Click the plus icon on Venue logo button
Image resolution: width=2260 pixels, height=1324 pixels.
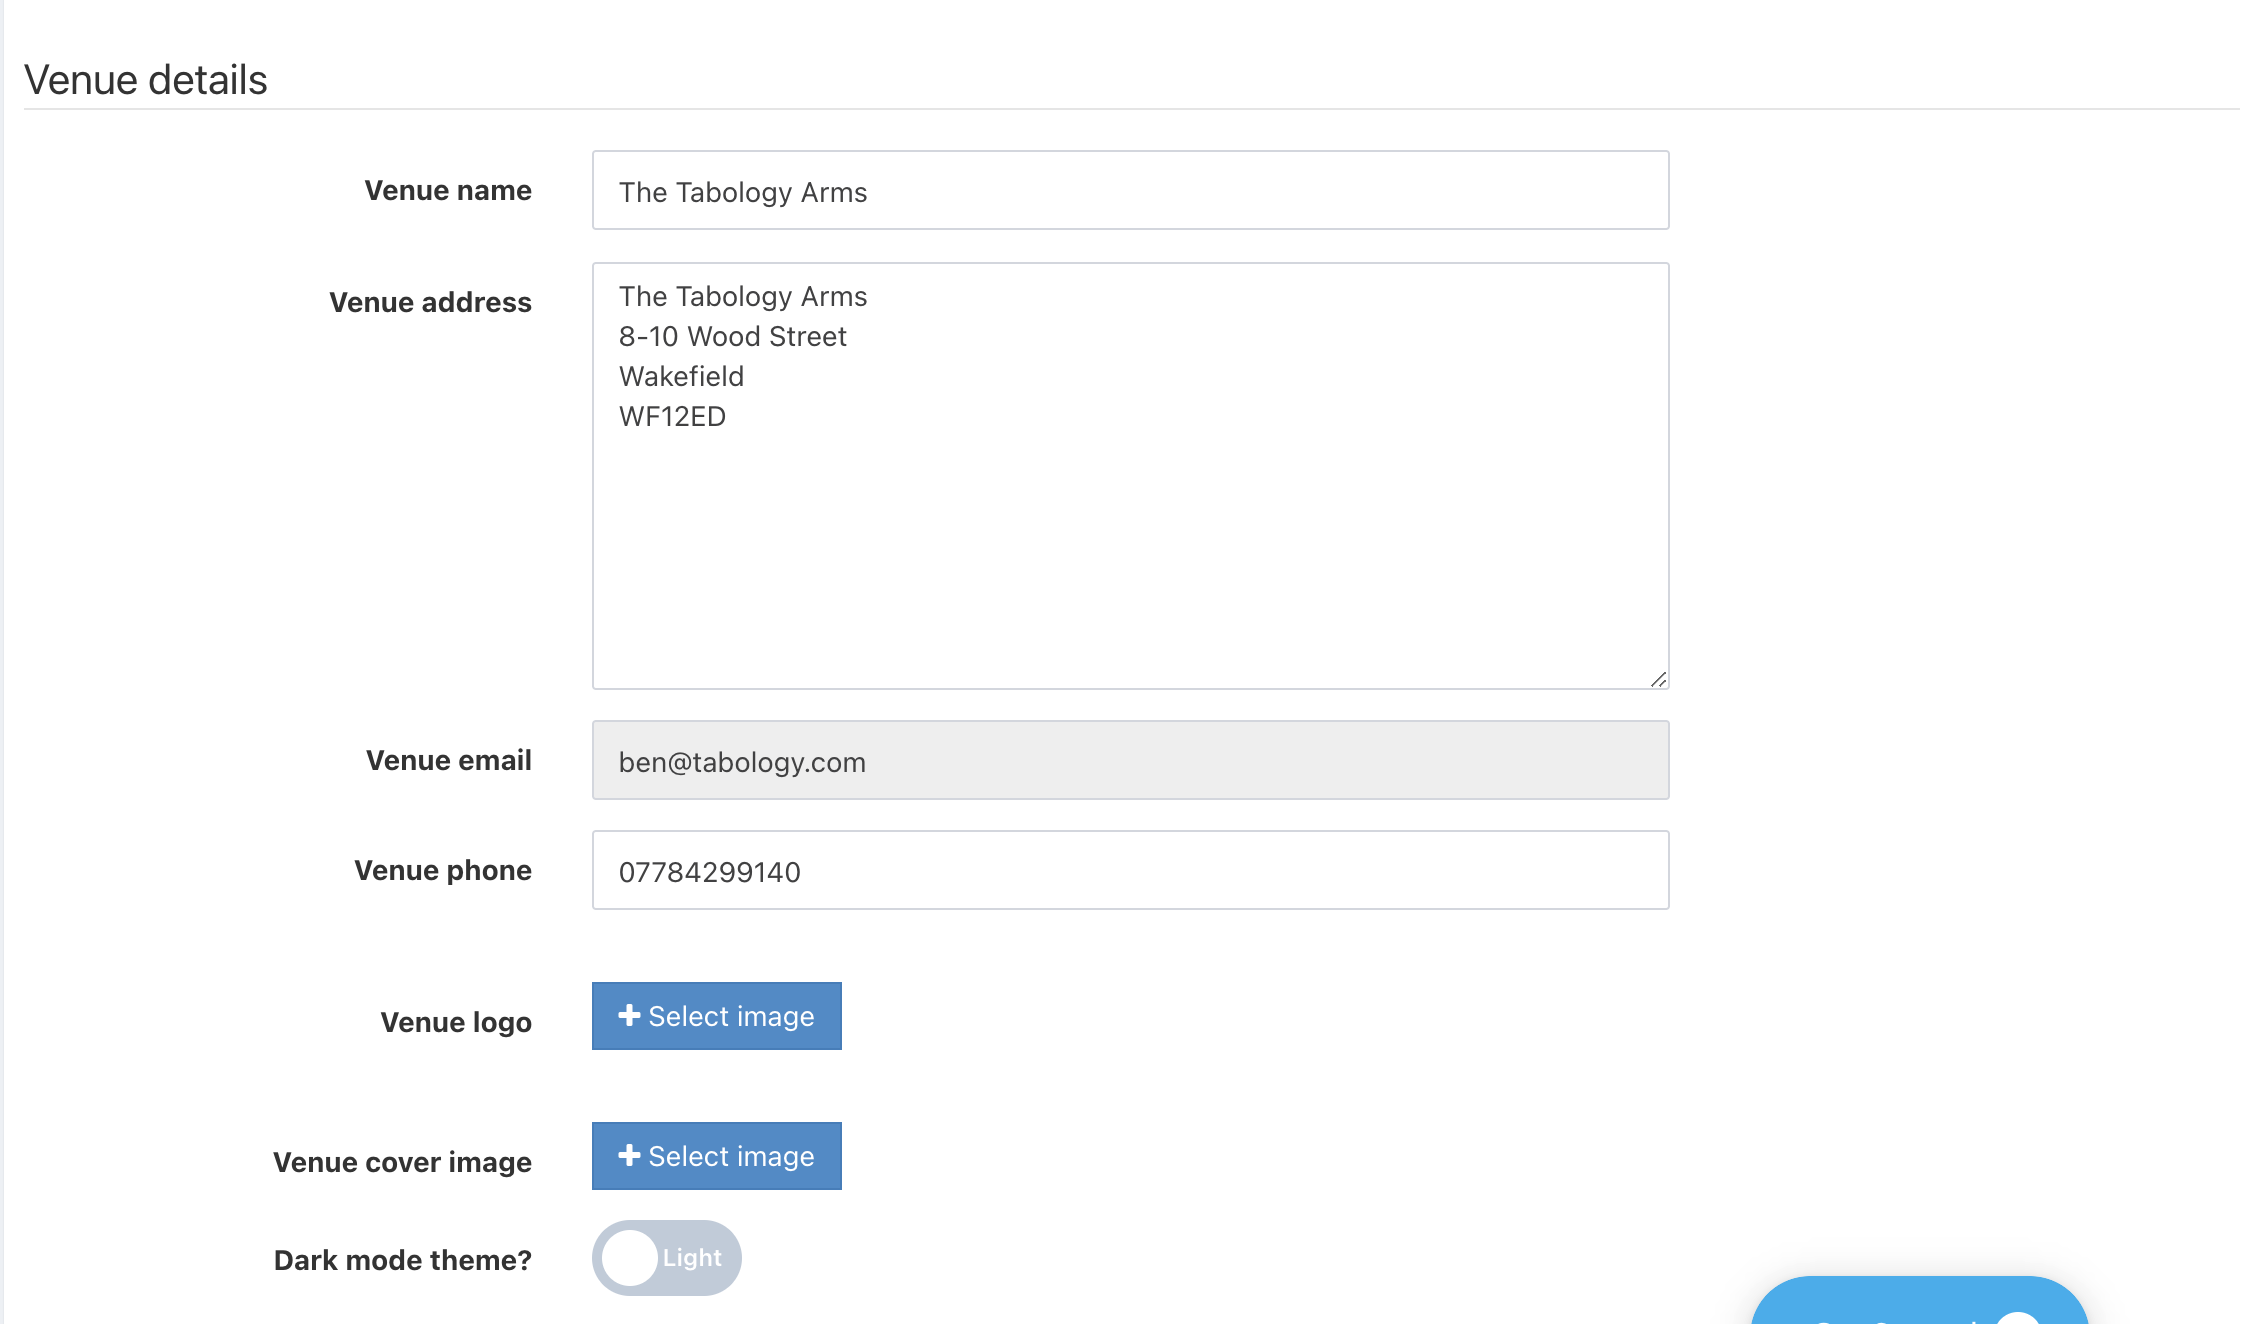click(x=629, y=1015)
